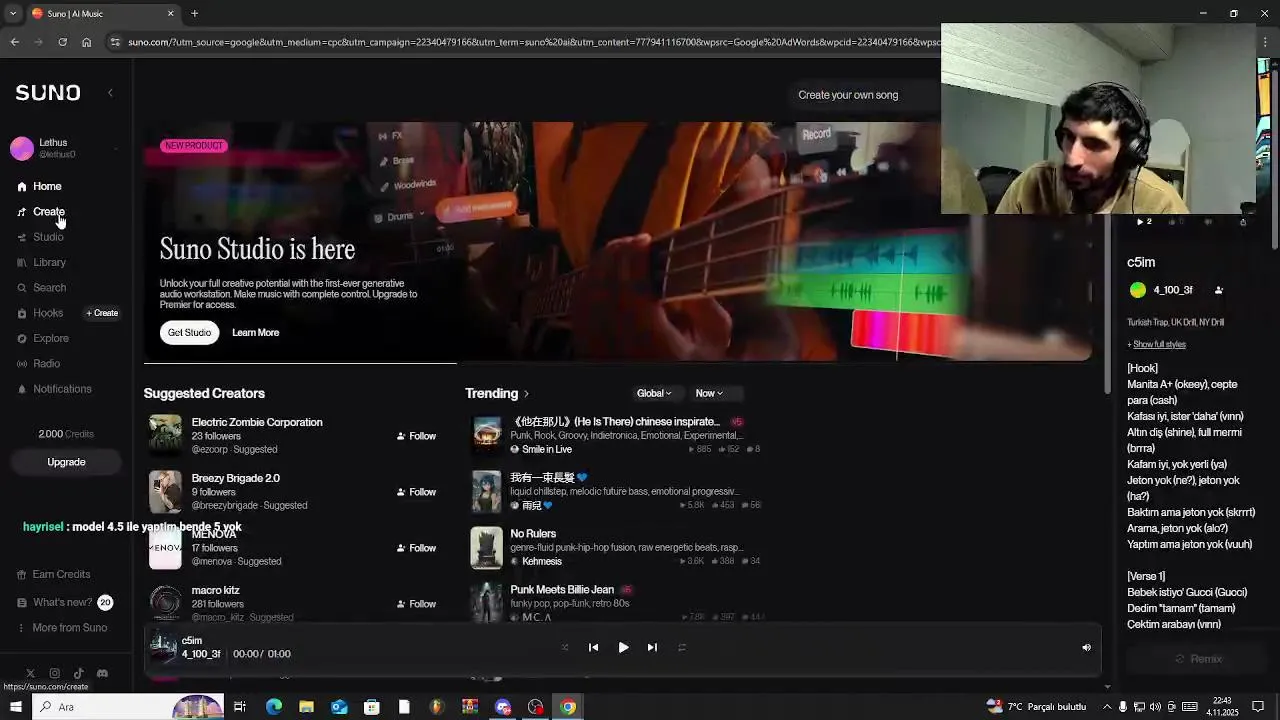Image resolution: width=1280 pixels, height=720 pixels.
Task: Follow Breezy Brigade 2.0
Action: 416,492
